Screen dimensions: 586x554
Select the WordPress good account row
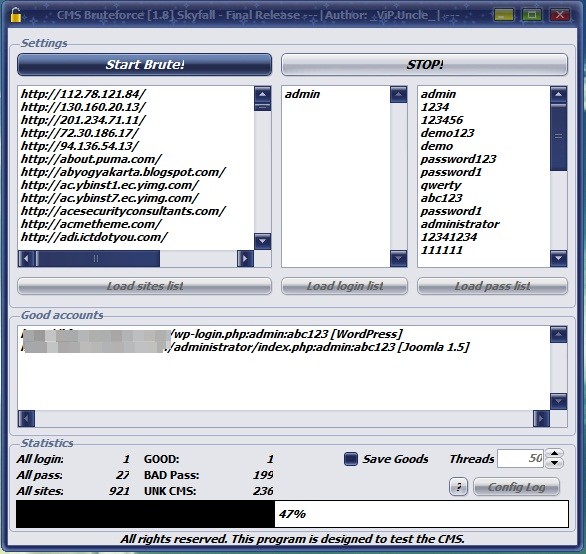(x=212, y=334)
